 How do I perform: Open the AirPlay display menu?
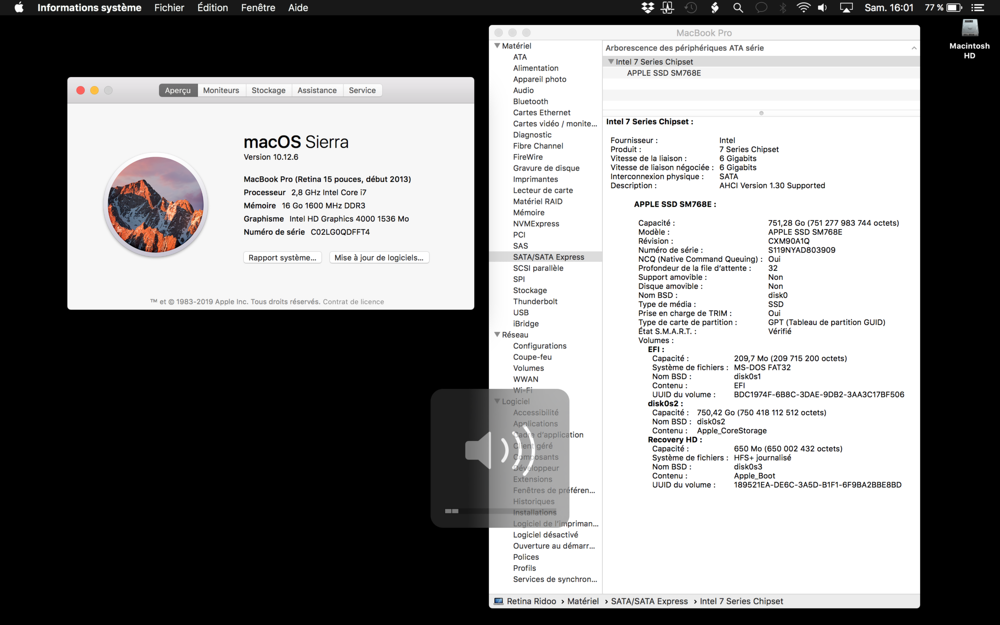click(846, 8)
